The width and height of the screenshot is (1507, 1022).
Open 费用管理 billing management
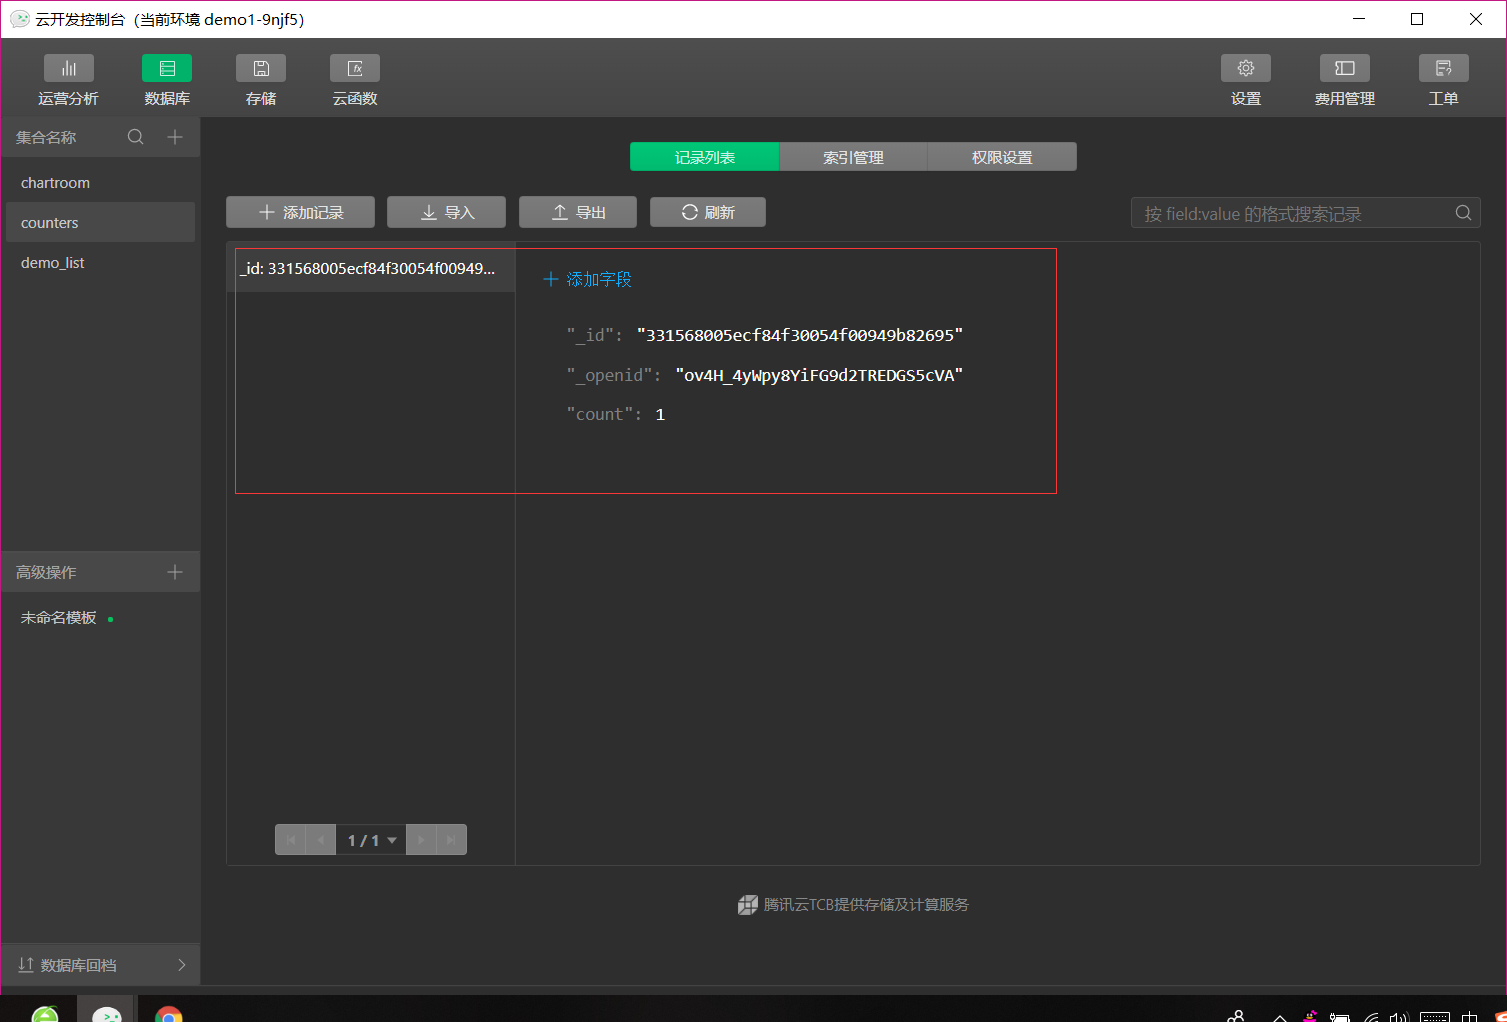tap(1345, 80)
